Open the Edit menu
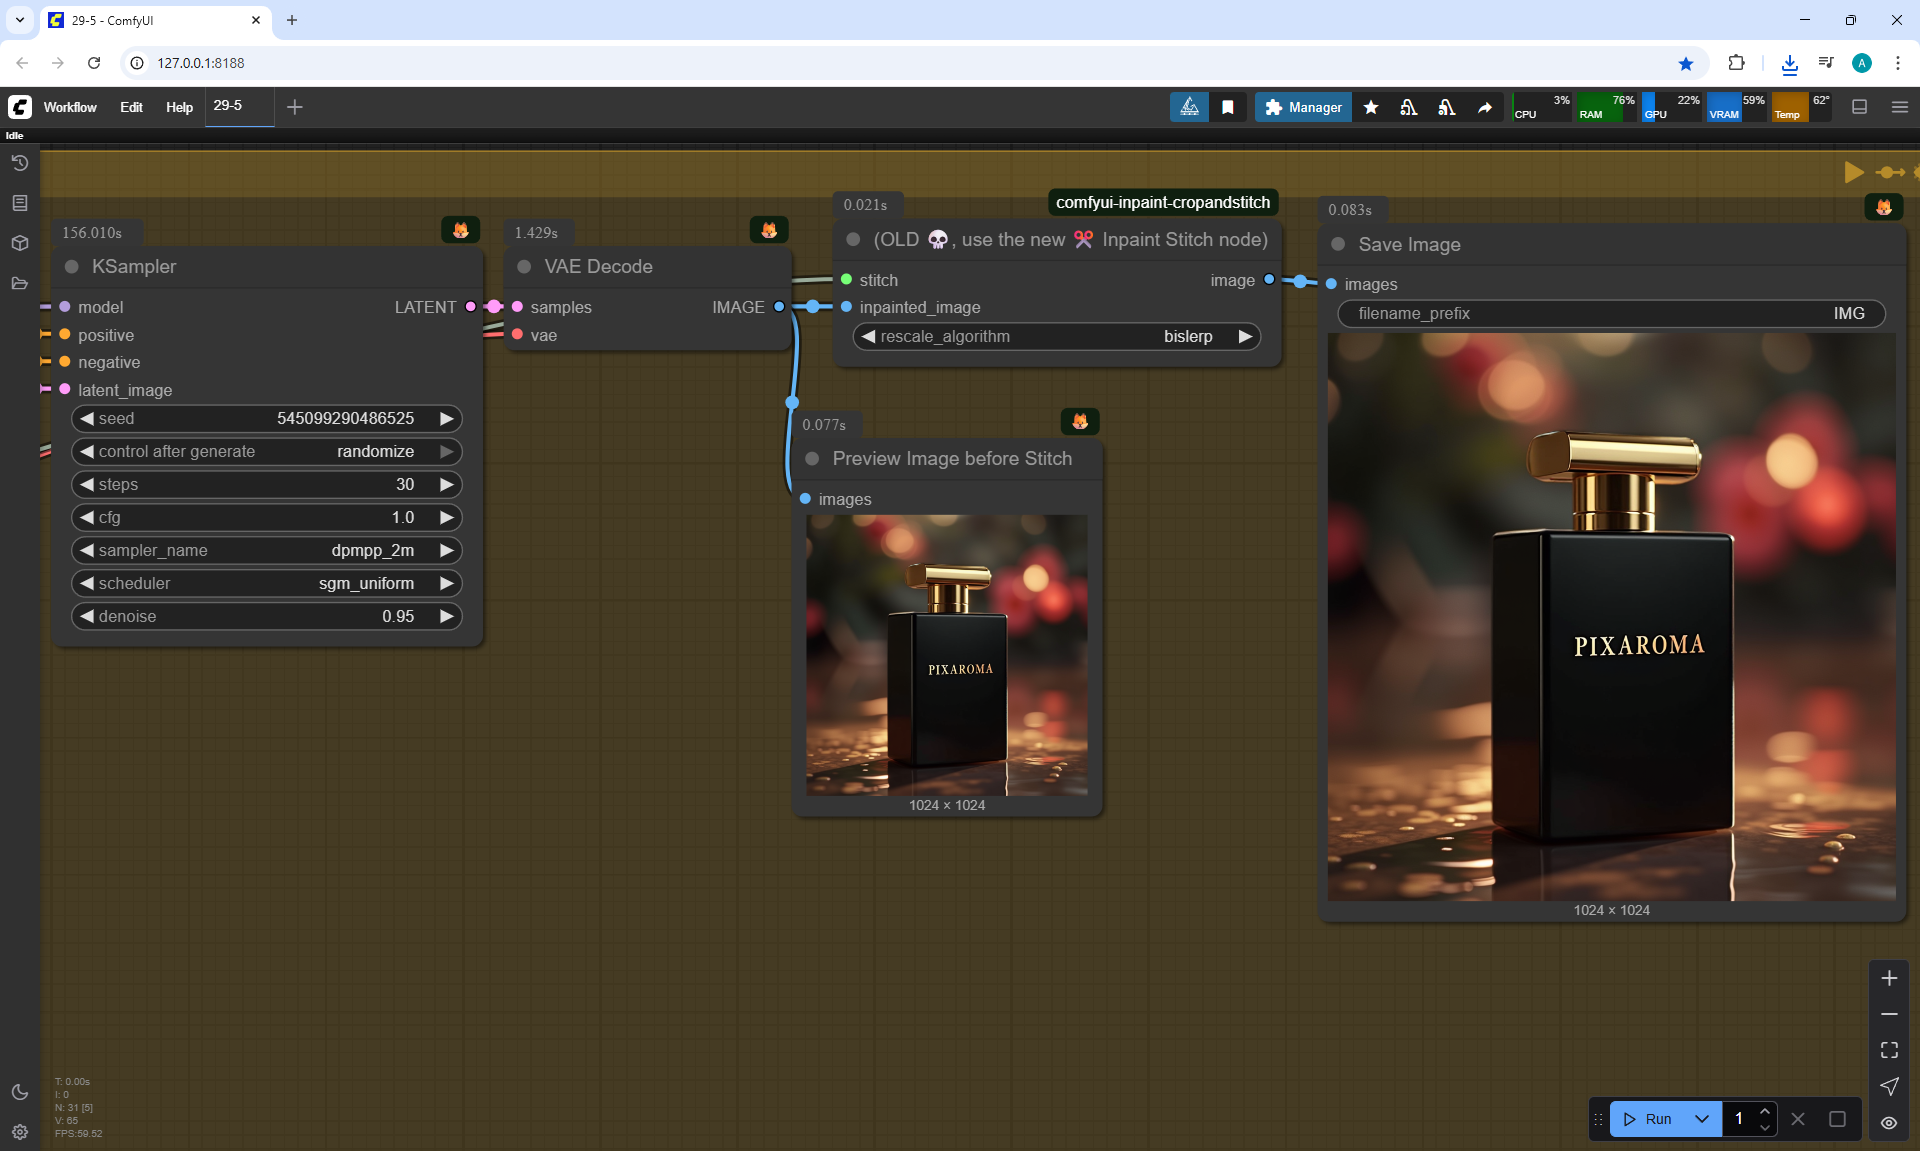 (131, 107)
